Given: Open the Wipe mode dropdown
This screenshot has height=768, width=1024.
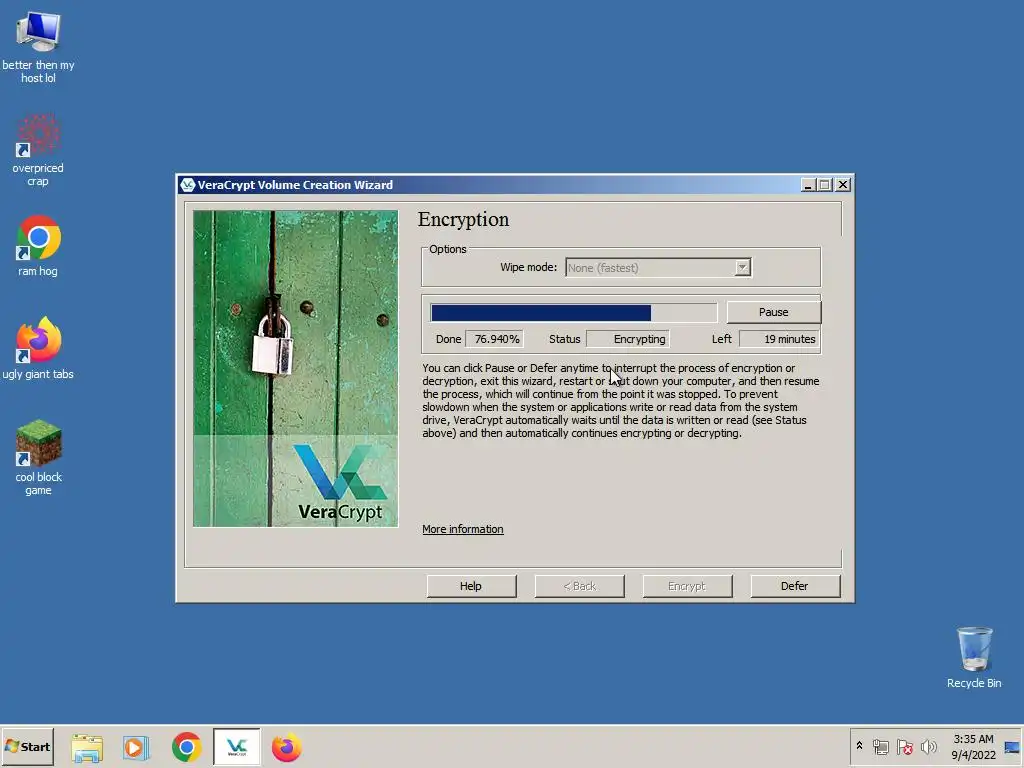Looking at the screenshot, I should click(x=658, y=268).
